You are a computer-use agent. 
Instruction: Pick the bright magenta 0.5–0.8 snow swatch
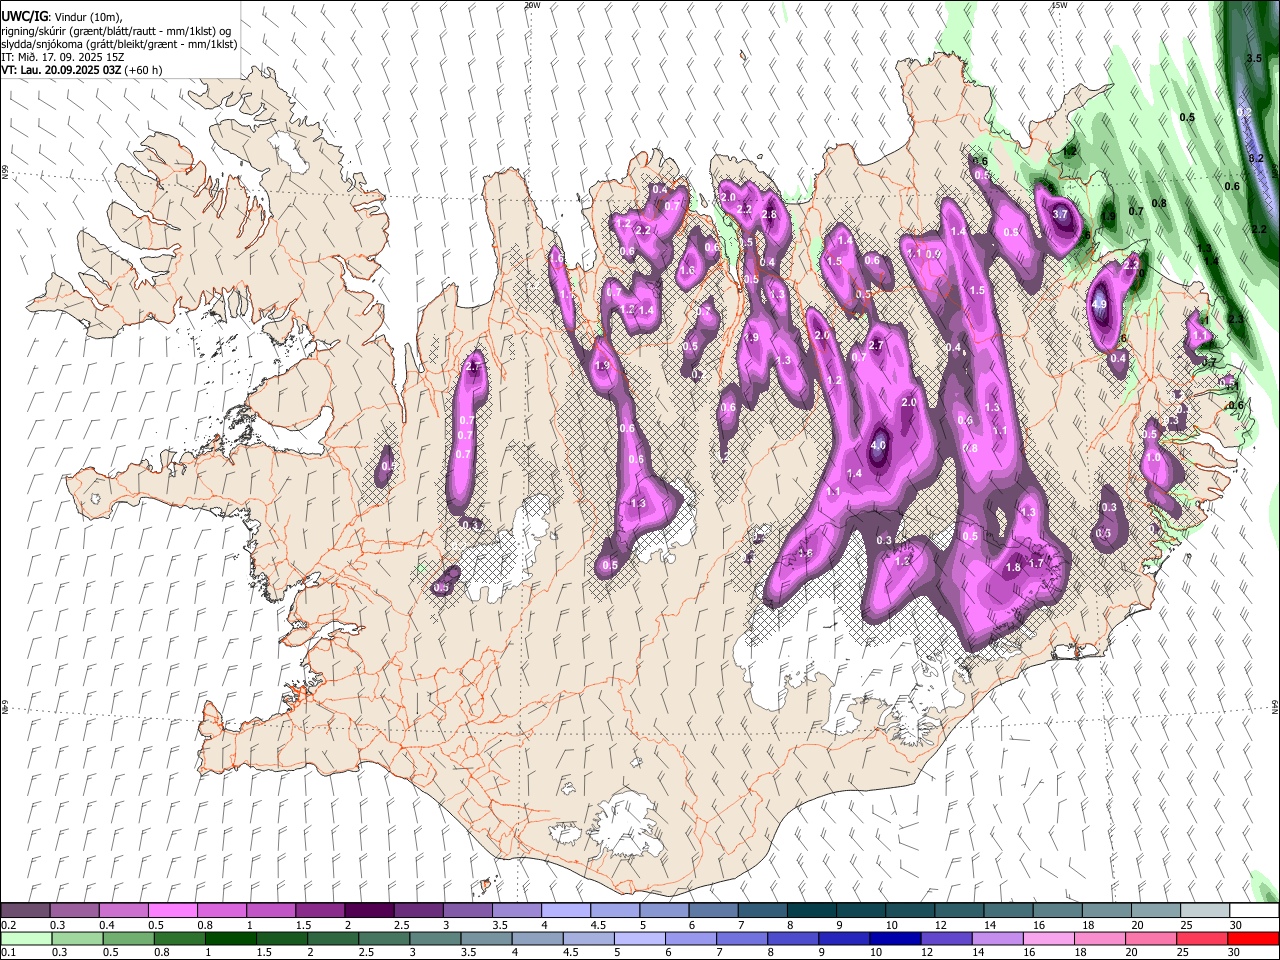coord(172,911)
